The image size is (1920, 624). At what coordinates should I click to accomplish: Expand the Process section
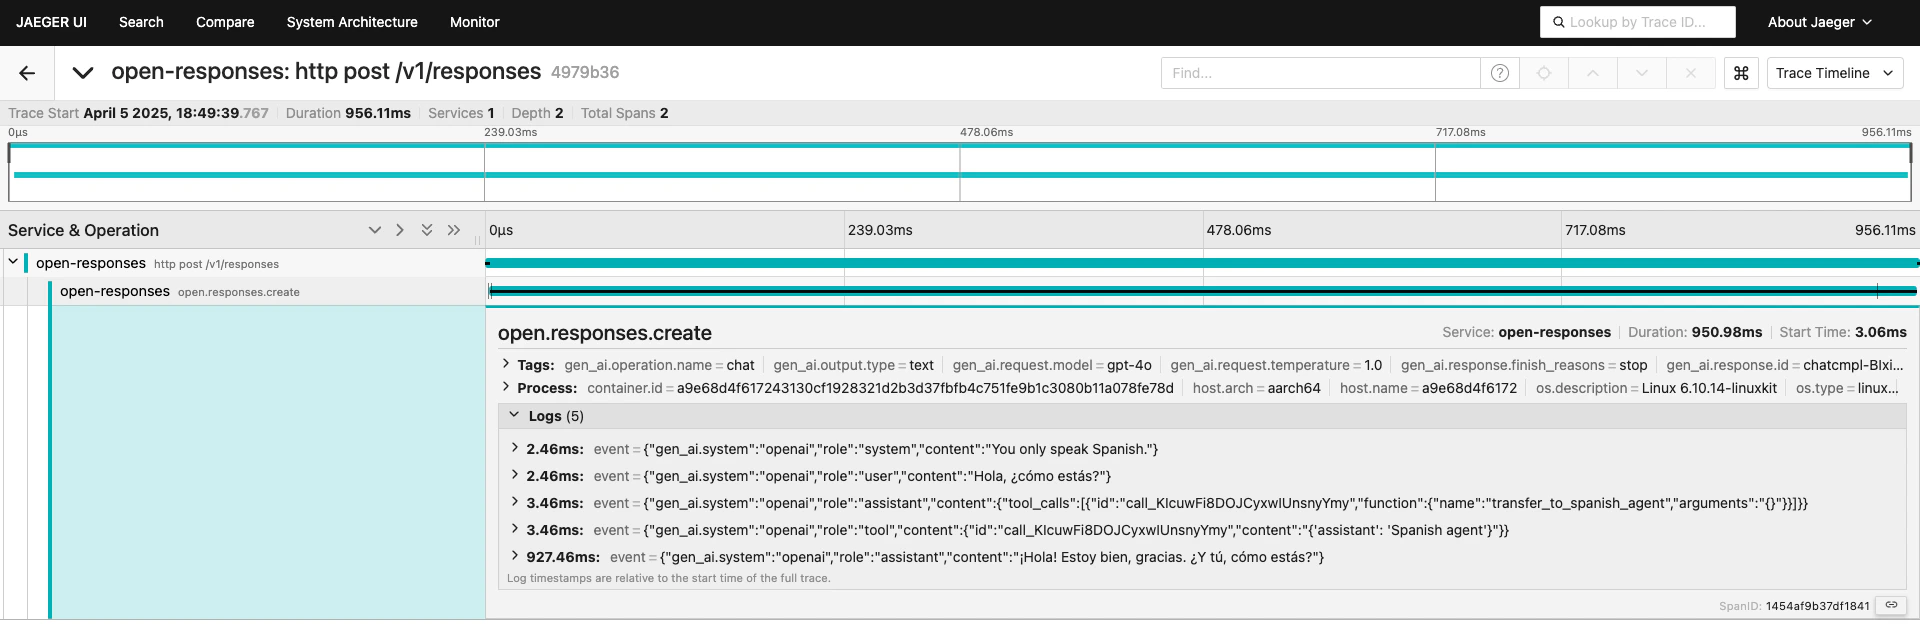click(505, 388)
